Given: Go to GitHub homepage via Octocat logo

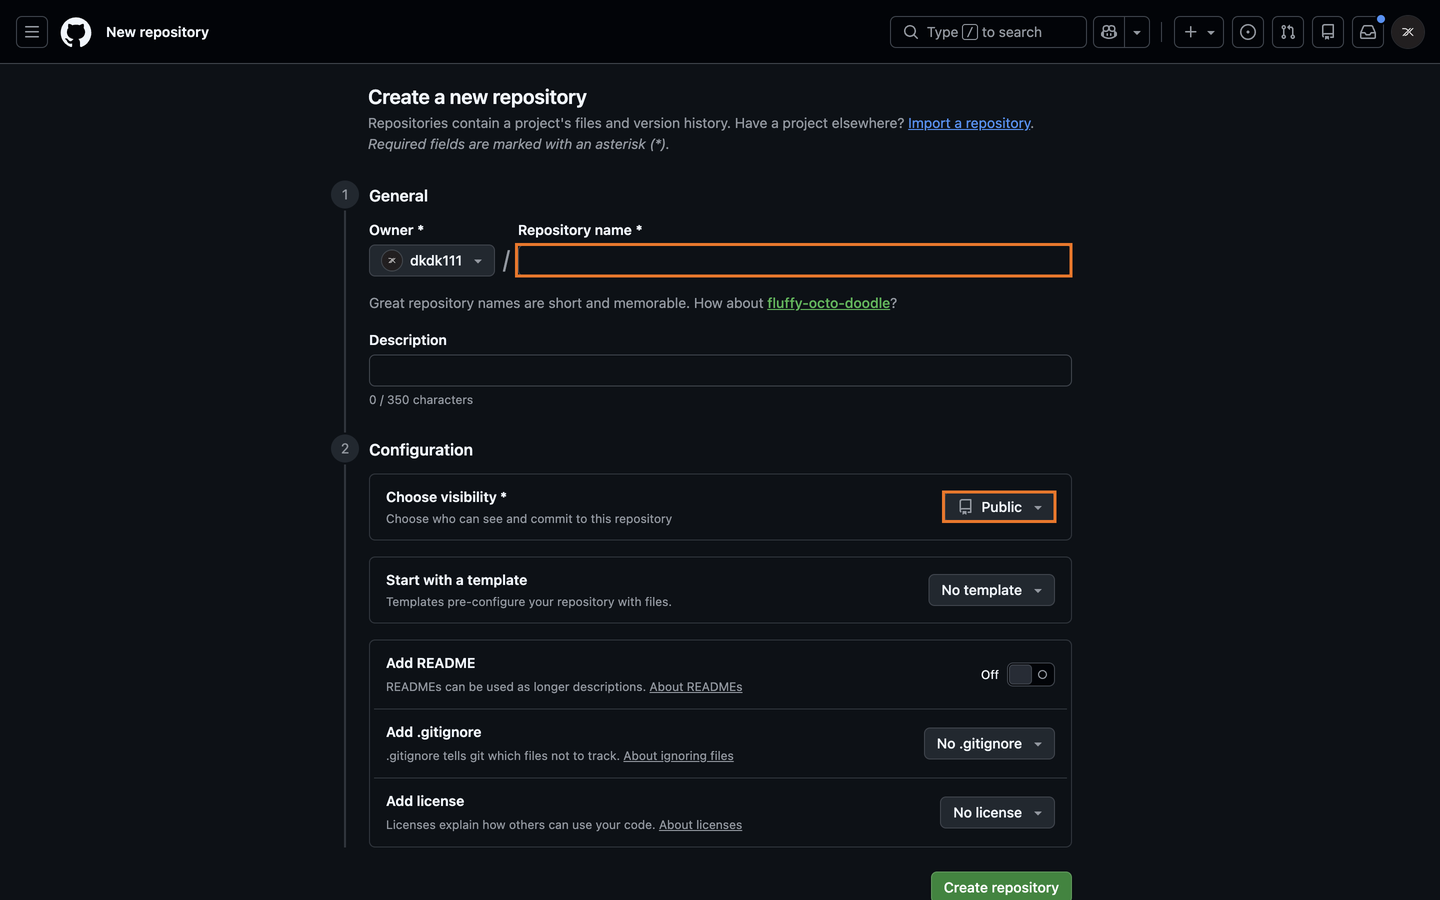Looking at the screenshot, I should tap(76, 32).
